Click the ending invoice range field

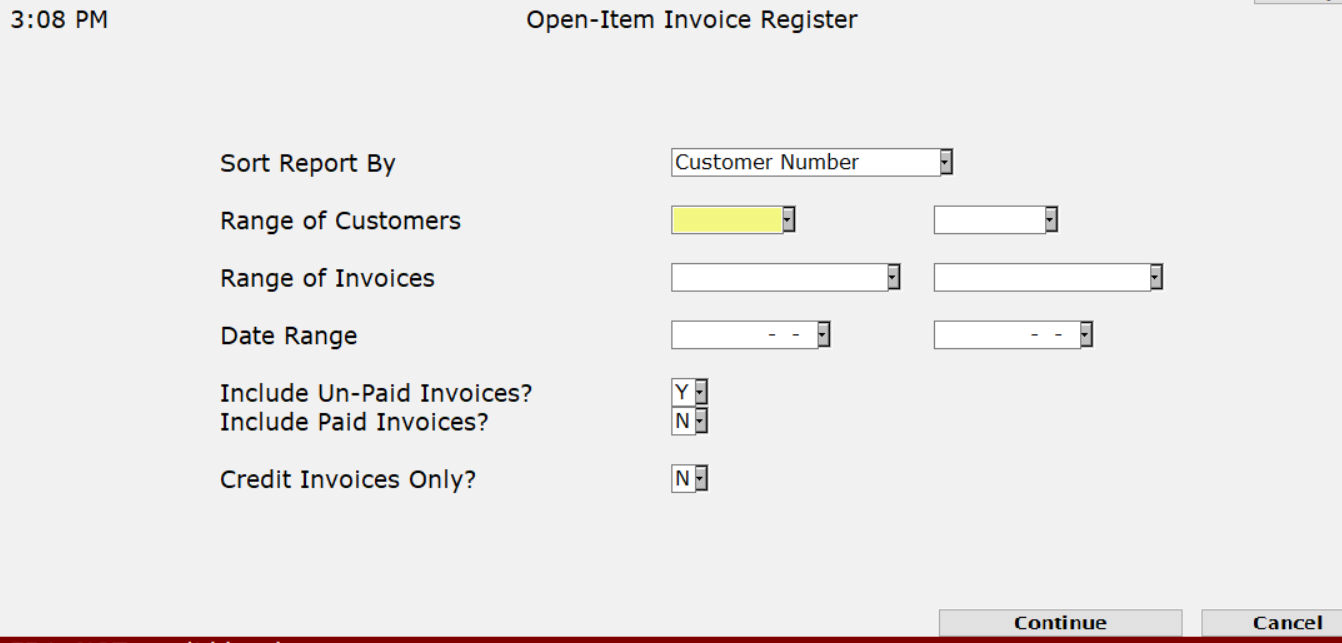pos(1041,277)
